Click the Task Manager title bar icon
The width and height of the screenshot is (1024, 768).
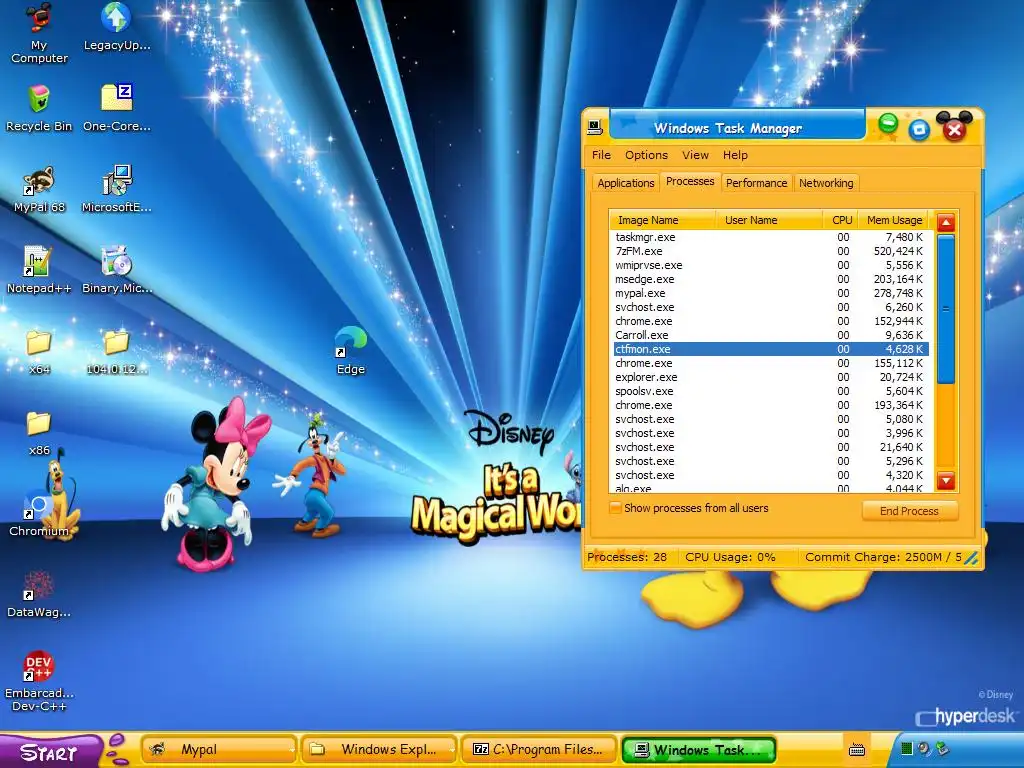coord(594,127)
